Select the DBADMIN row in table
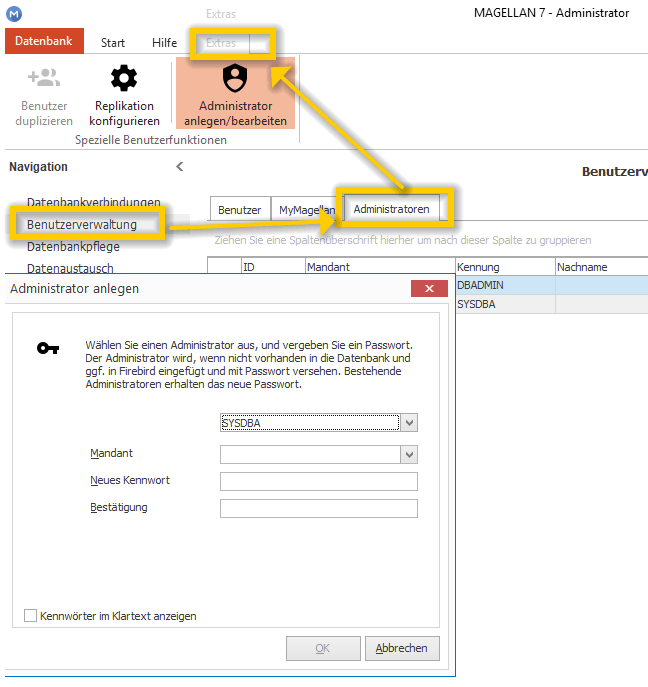This screenshot has width=648, height=687. coord(552,285)
